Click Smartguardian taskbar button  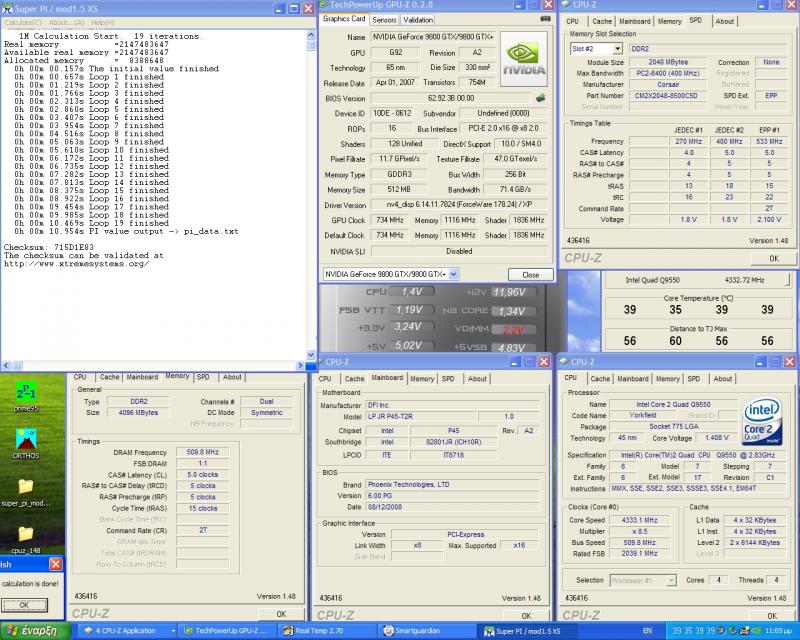428,631
